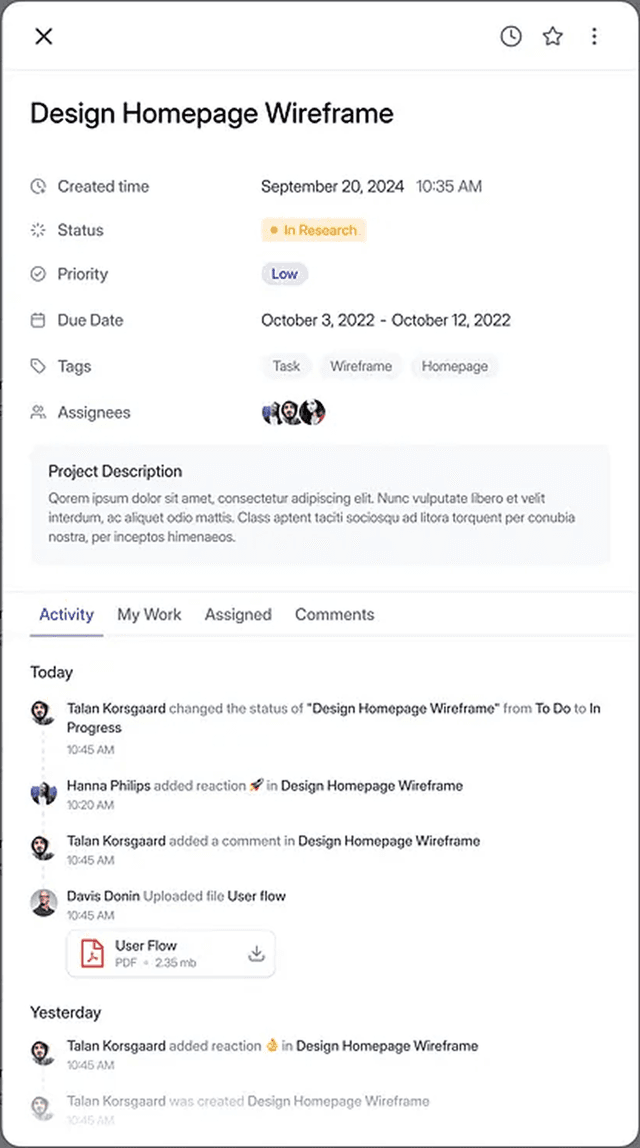Select the Assigned tab

[x=238, y=615]
